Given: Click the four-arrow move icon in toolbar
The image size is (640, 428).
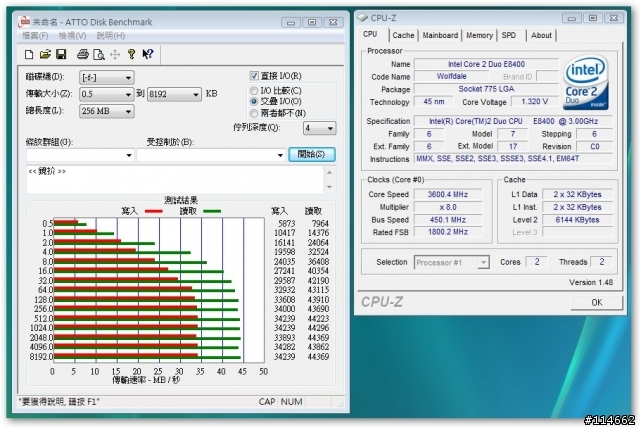Looking at the screenshot, I should 115,54.
